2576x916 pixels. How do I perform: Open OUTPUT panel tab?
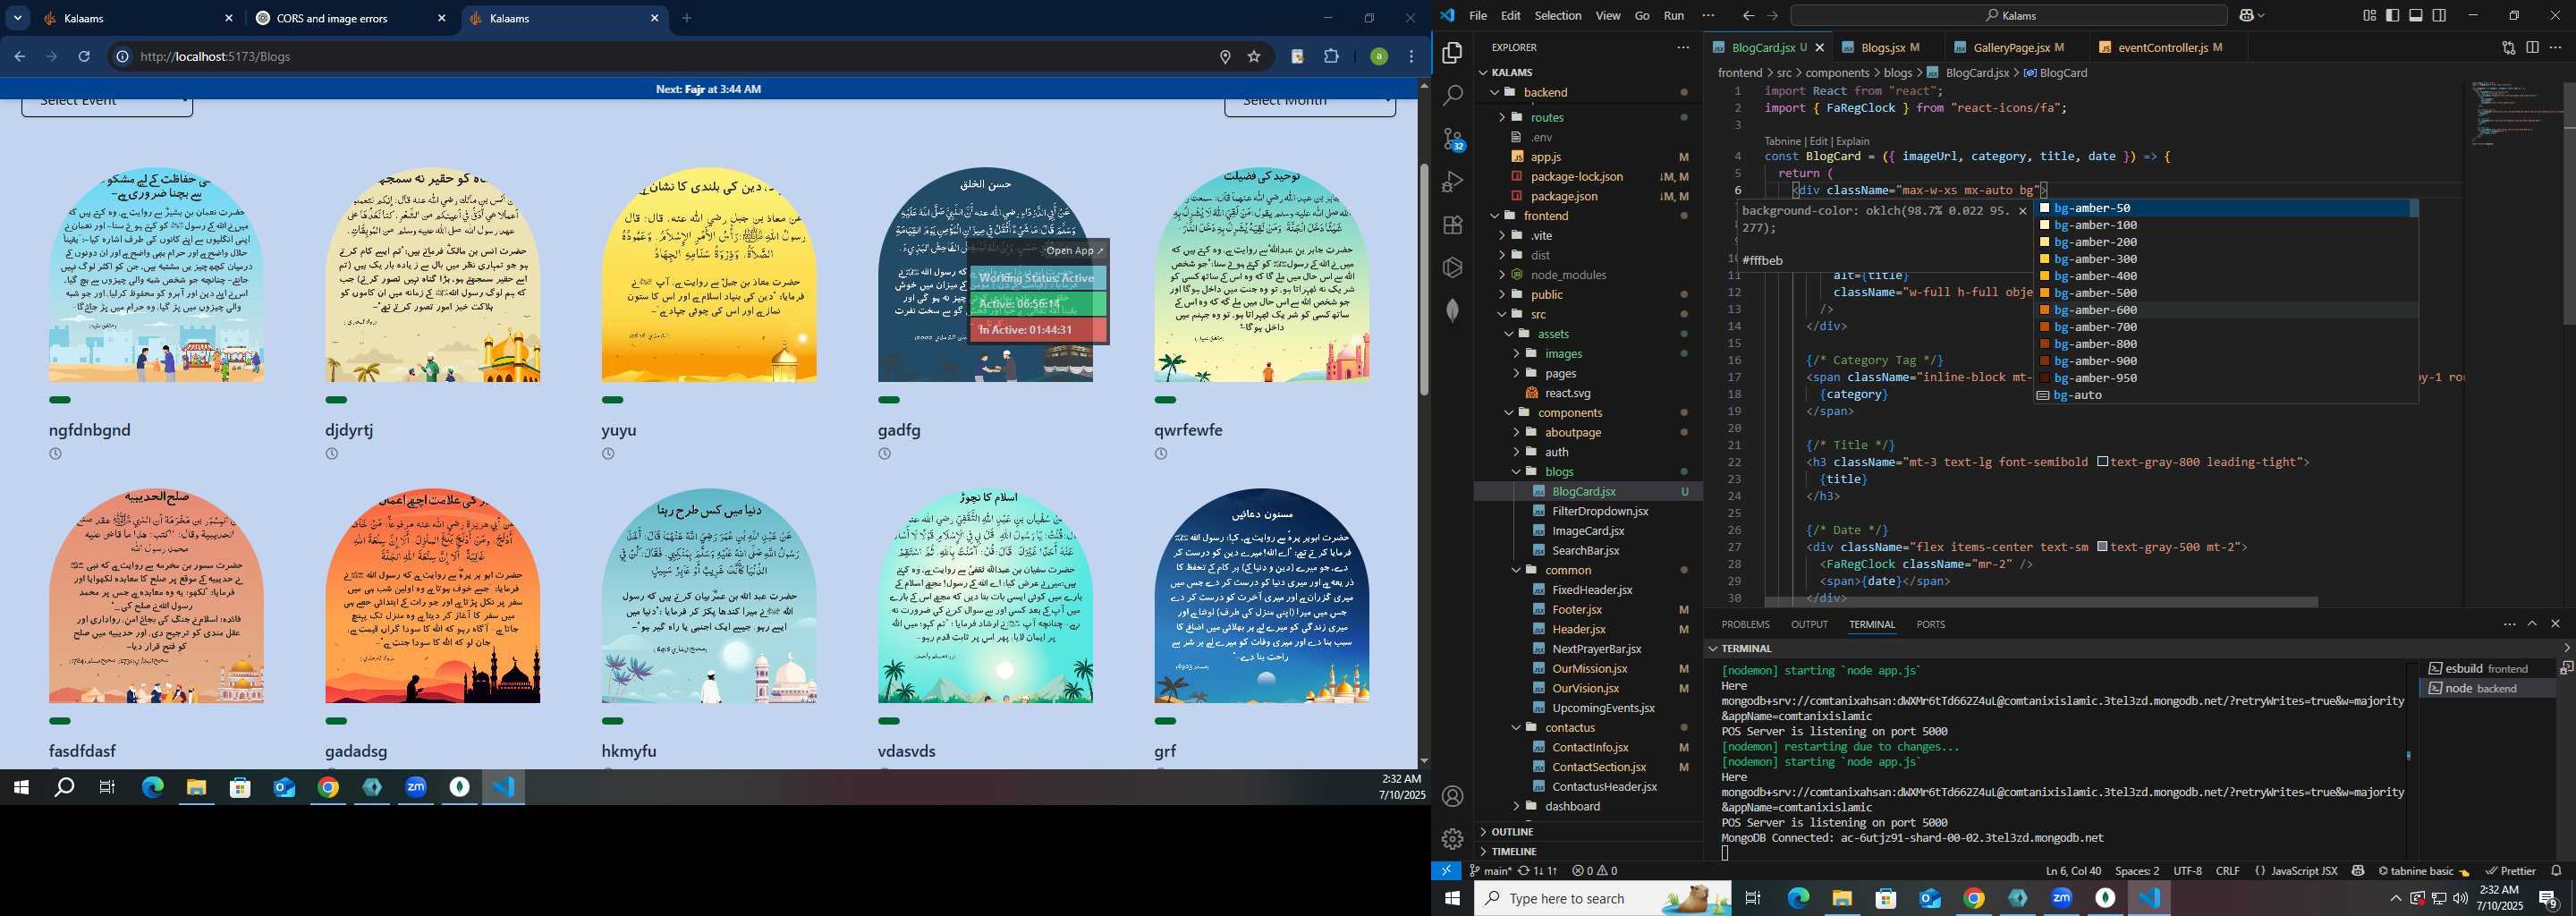coord(1809,624)
